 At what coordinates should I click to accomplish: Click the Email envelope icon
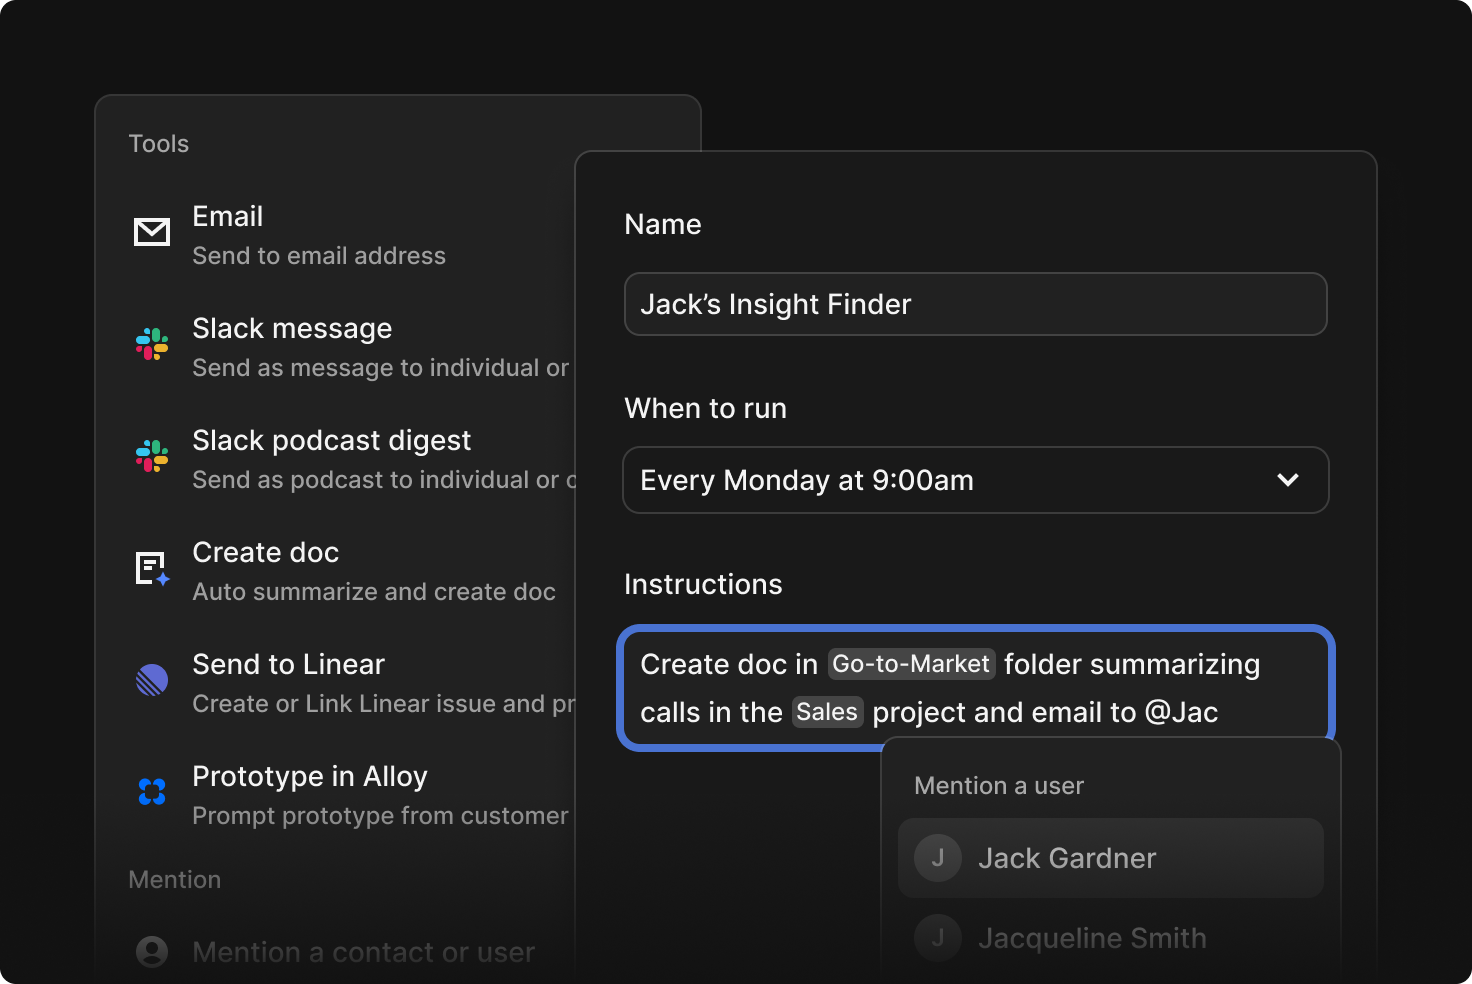click(x=152, y=232)
